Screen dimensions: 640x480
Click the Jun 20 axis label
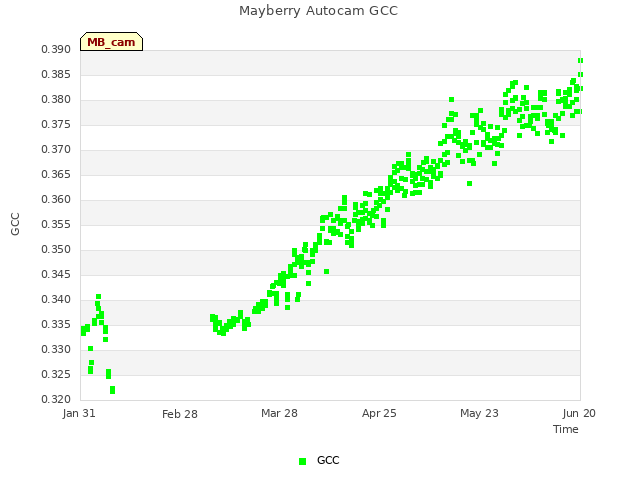click(579, 413)
